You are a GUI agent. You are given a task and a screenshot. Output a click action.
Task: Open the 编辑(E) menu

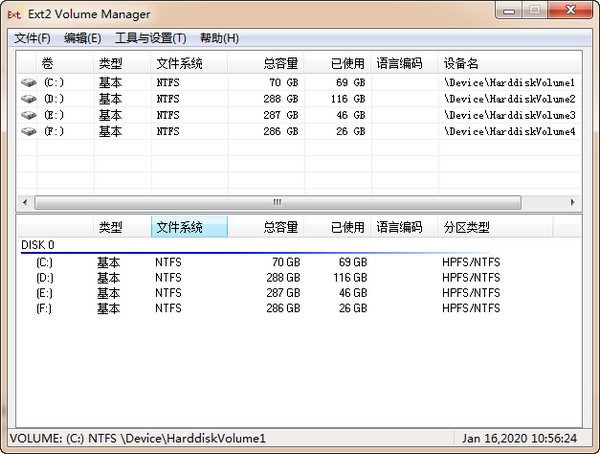(83, 38)
